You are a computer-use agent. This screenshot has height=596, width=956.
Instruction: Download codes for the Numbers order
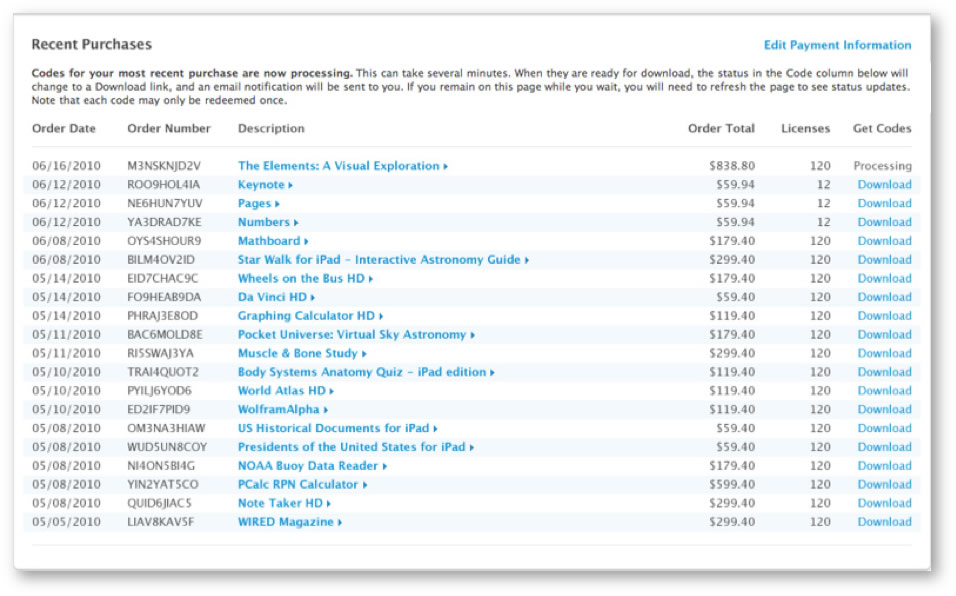point(884,222)
